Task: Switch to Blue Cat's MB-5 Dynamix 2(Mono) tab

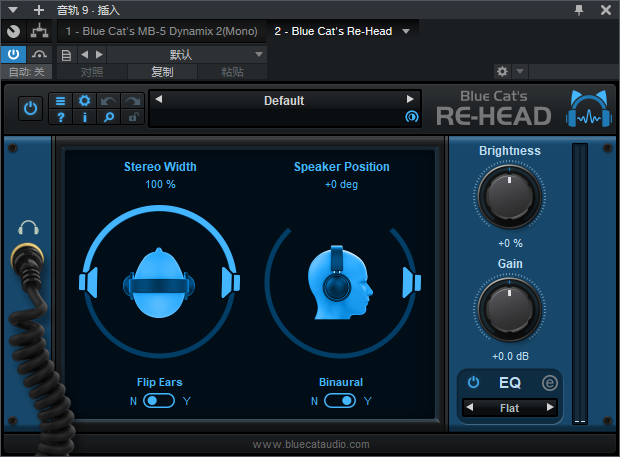Action: point(161,31)
